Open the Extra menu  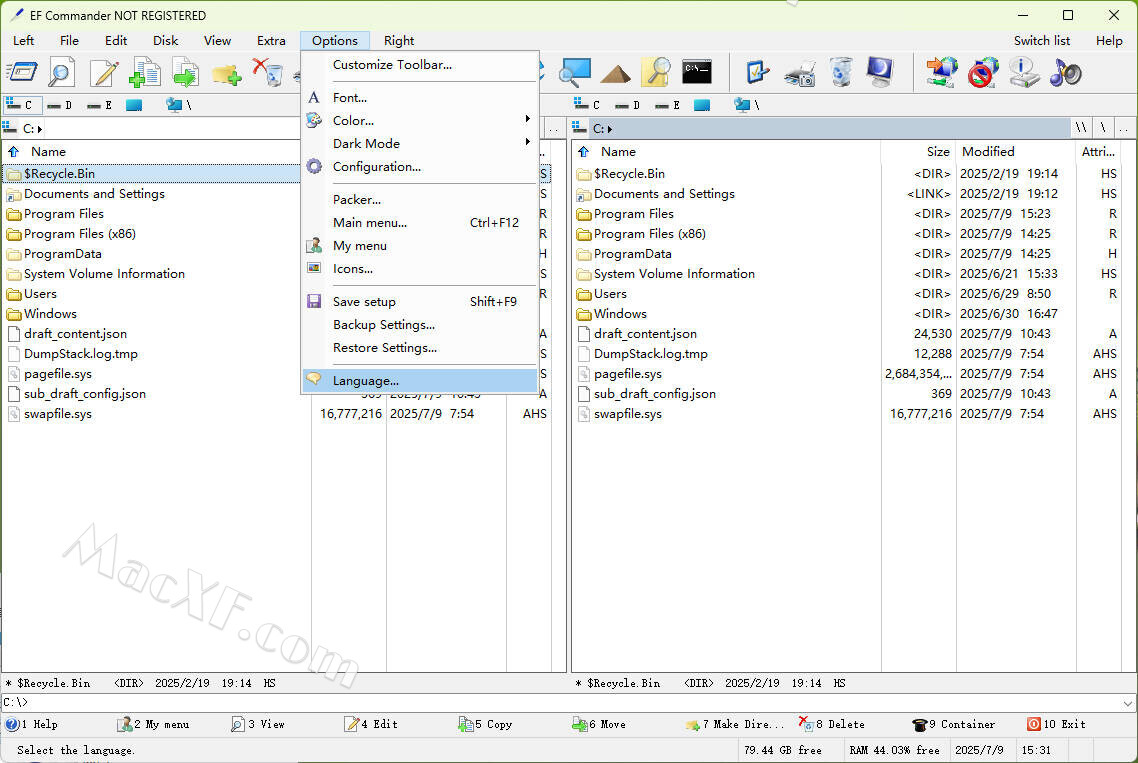pos(271,41)
